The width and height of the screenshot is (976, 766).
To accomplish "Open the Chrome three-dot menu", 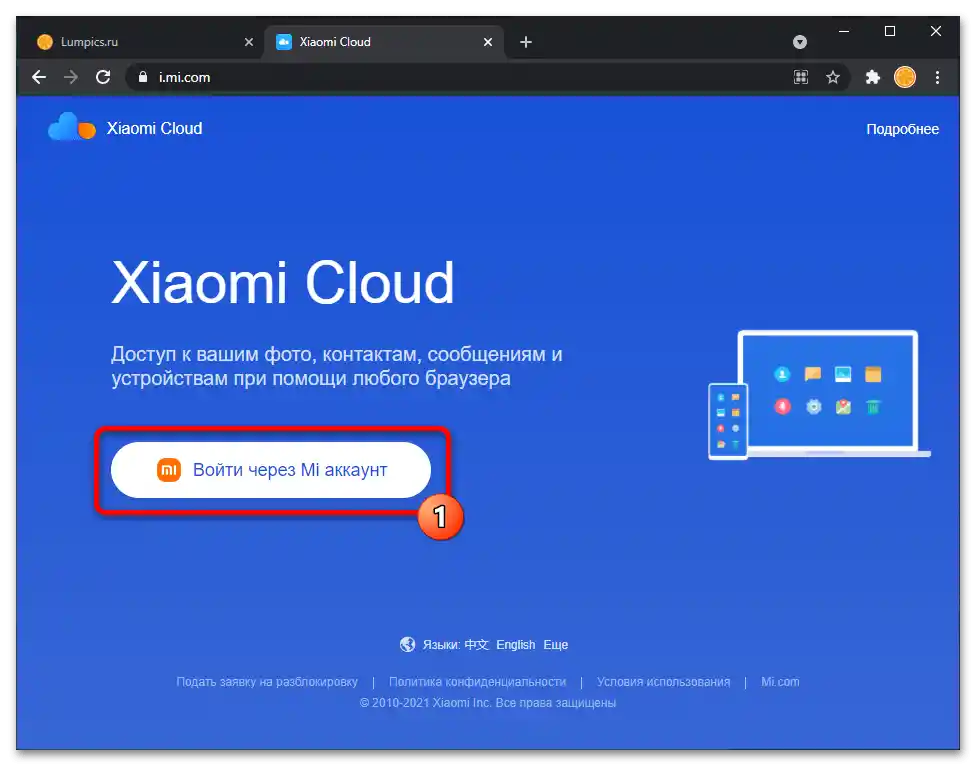I will tap(937, 77).
